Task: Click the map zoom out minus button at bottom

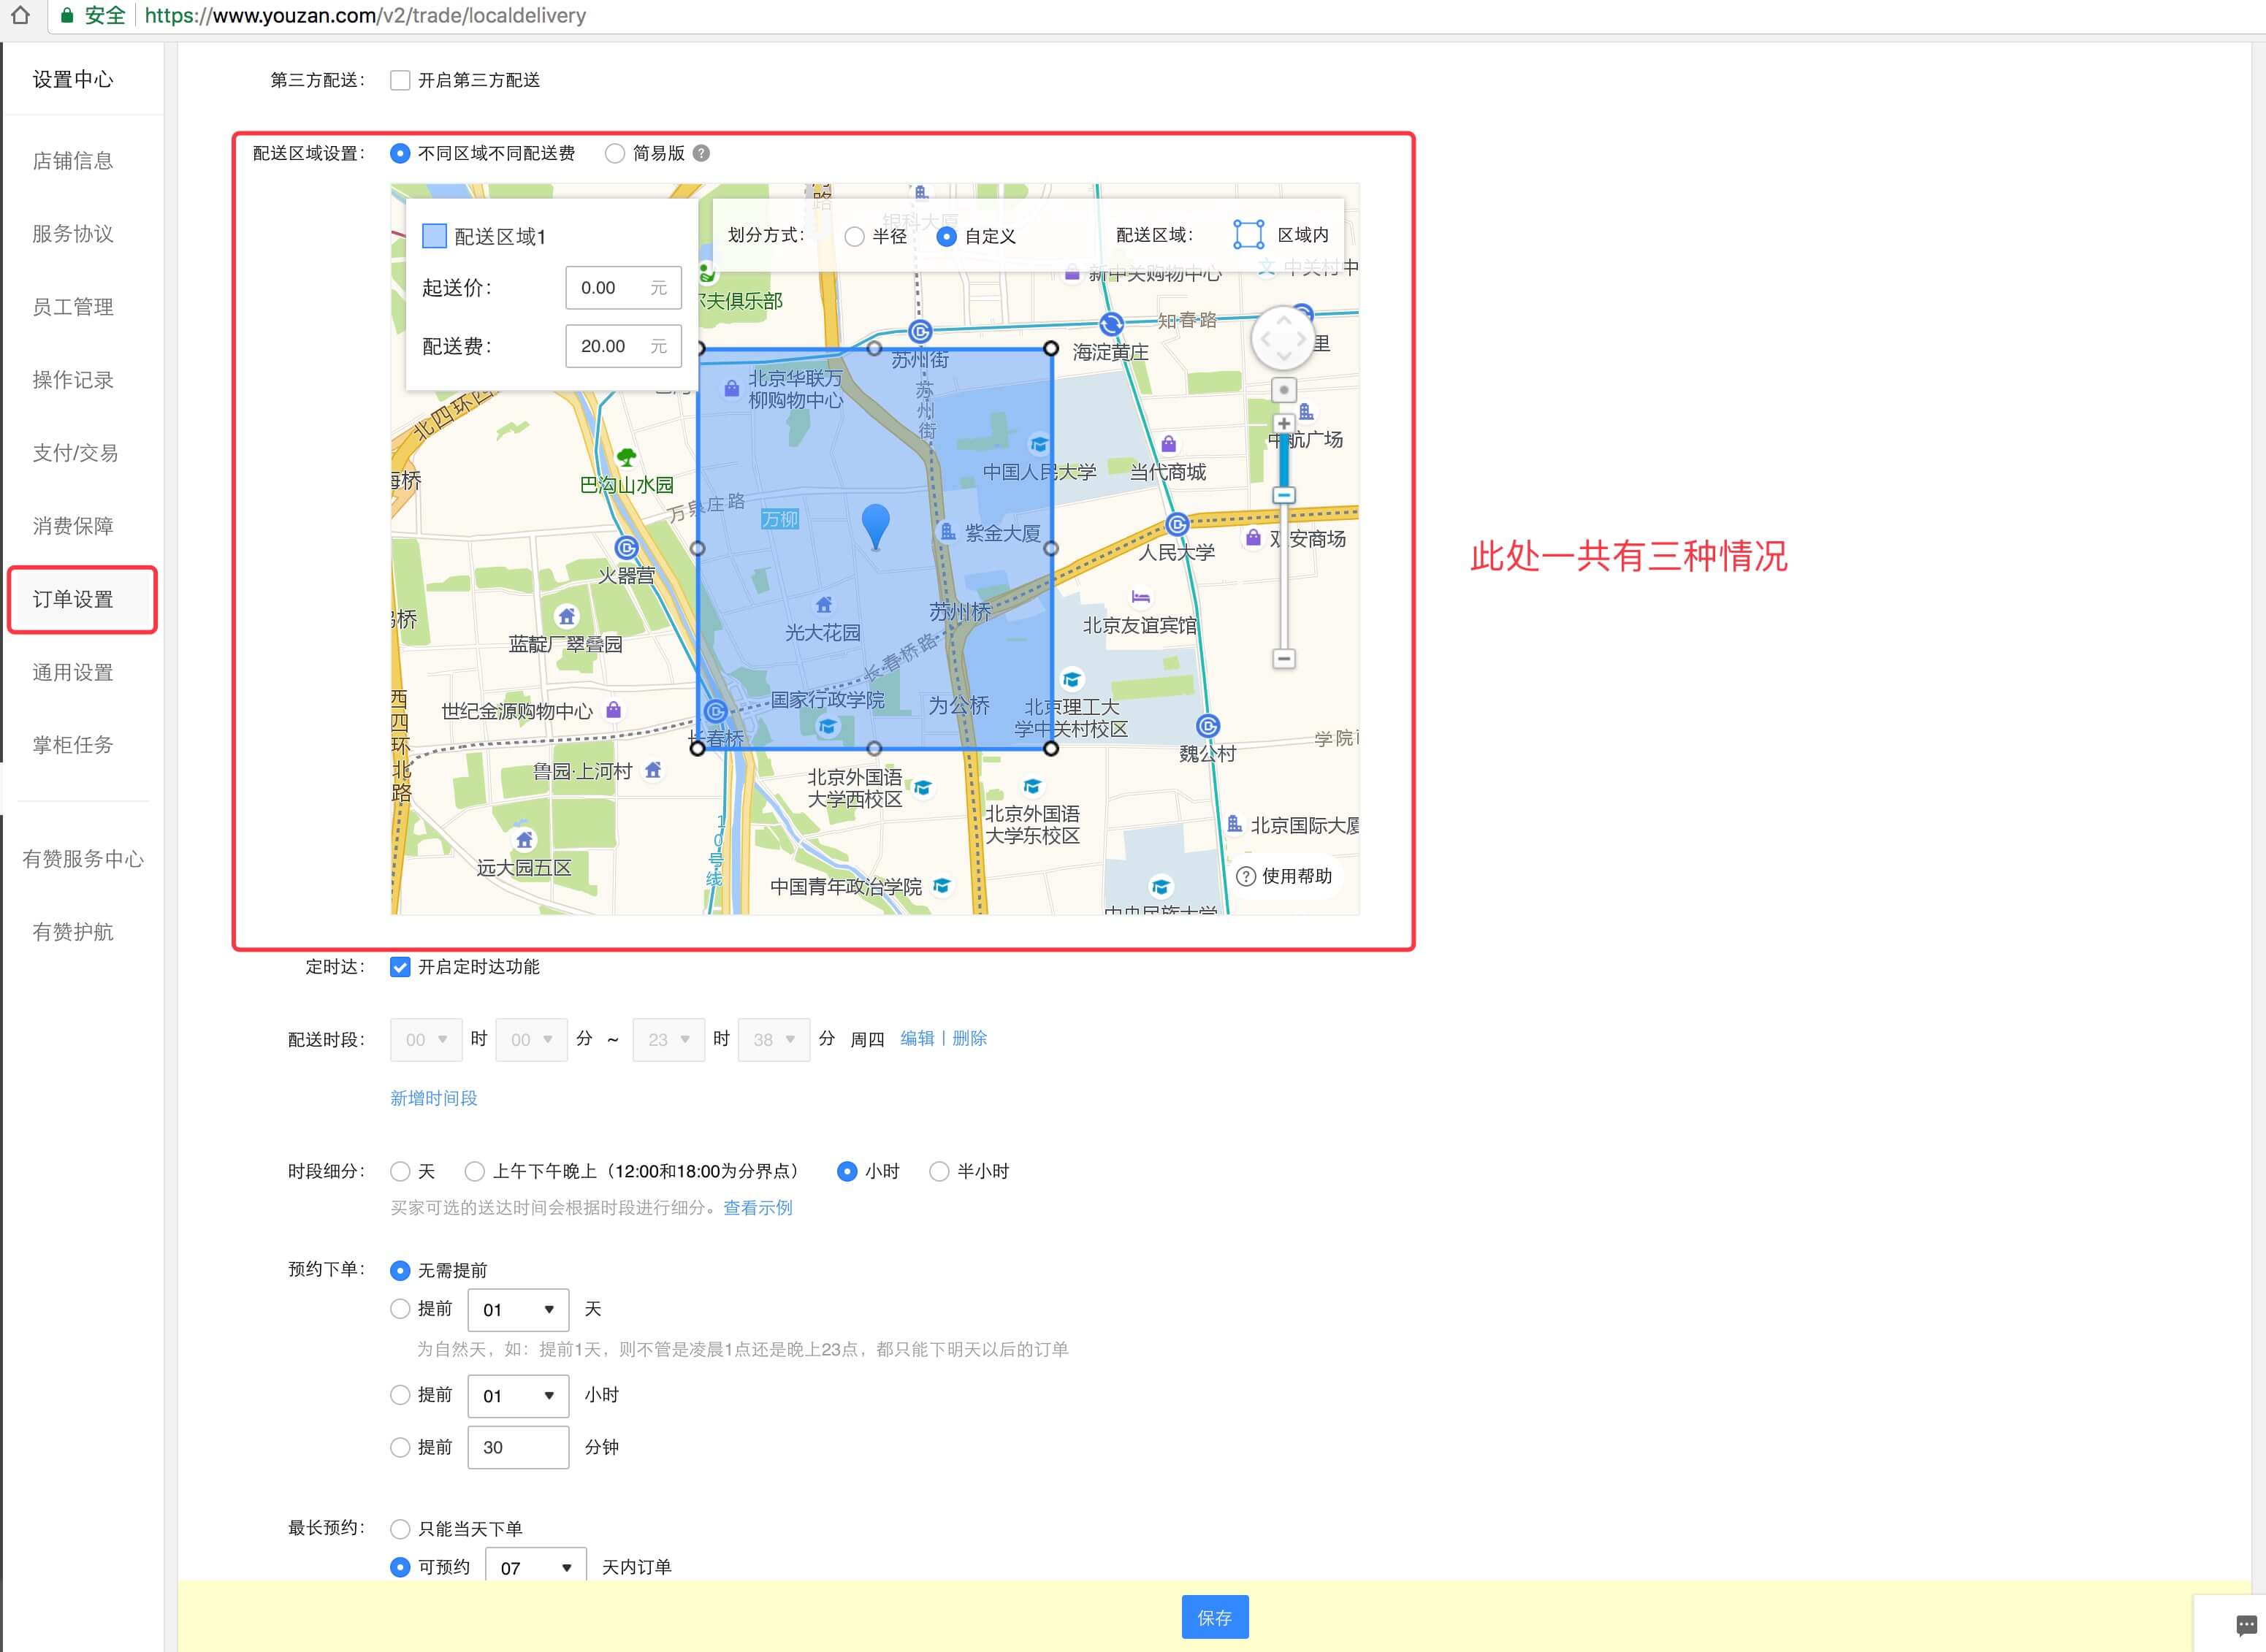Action: [1284, 658]
